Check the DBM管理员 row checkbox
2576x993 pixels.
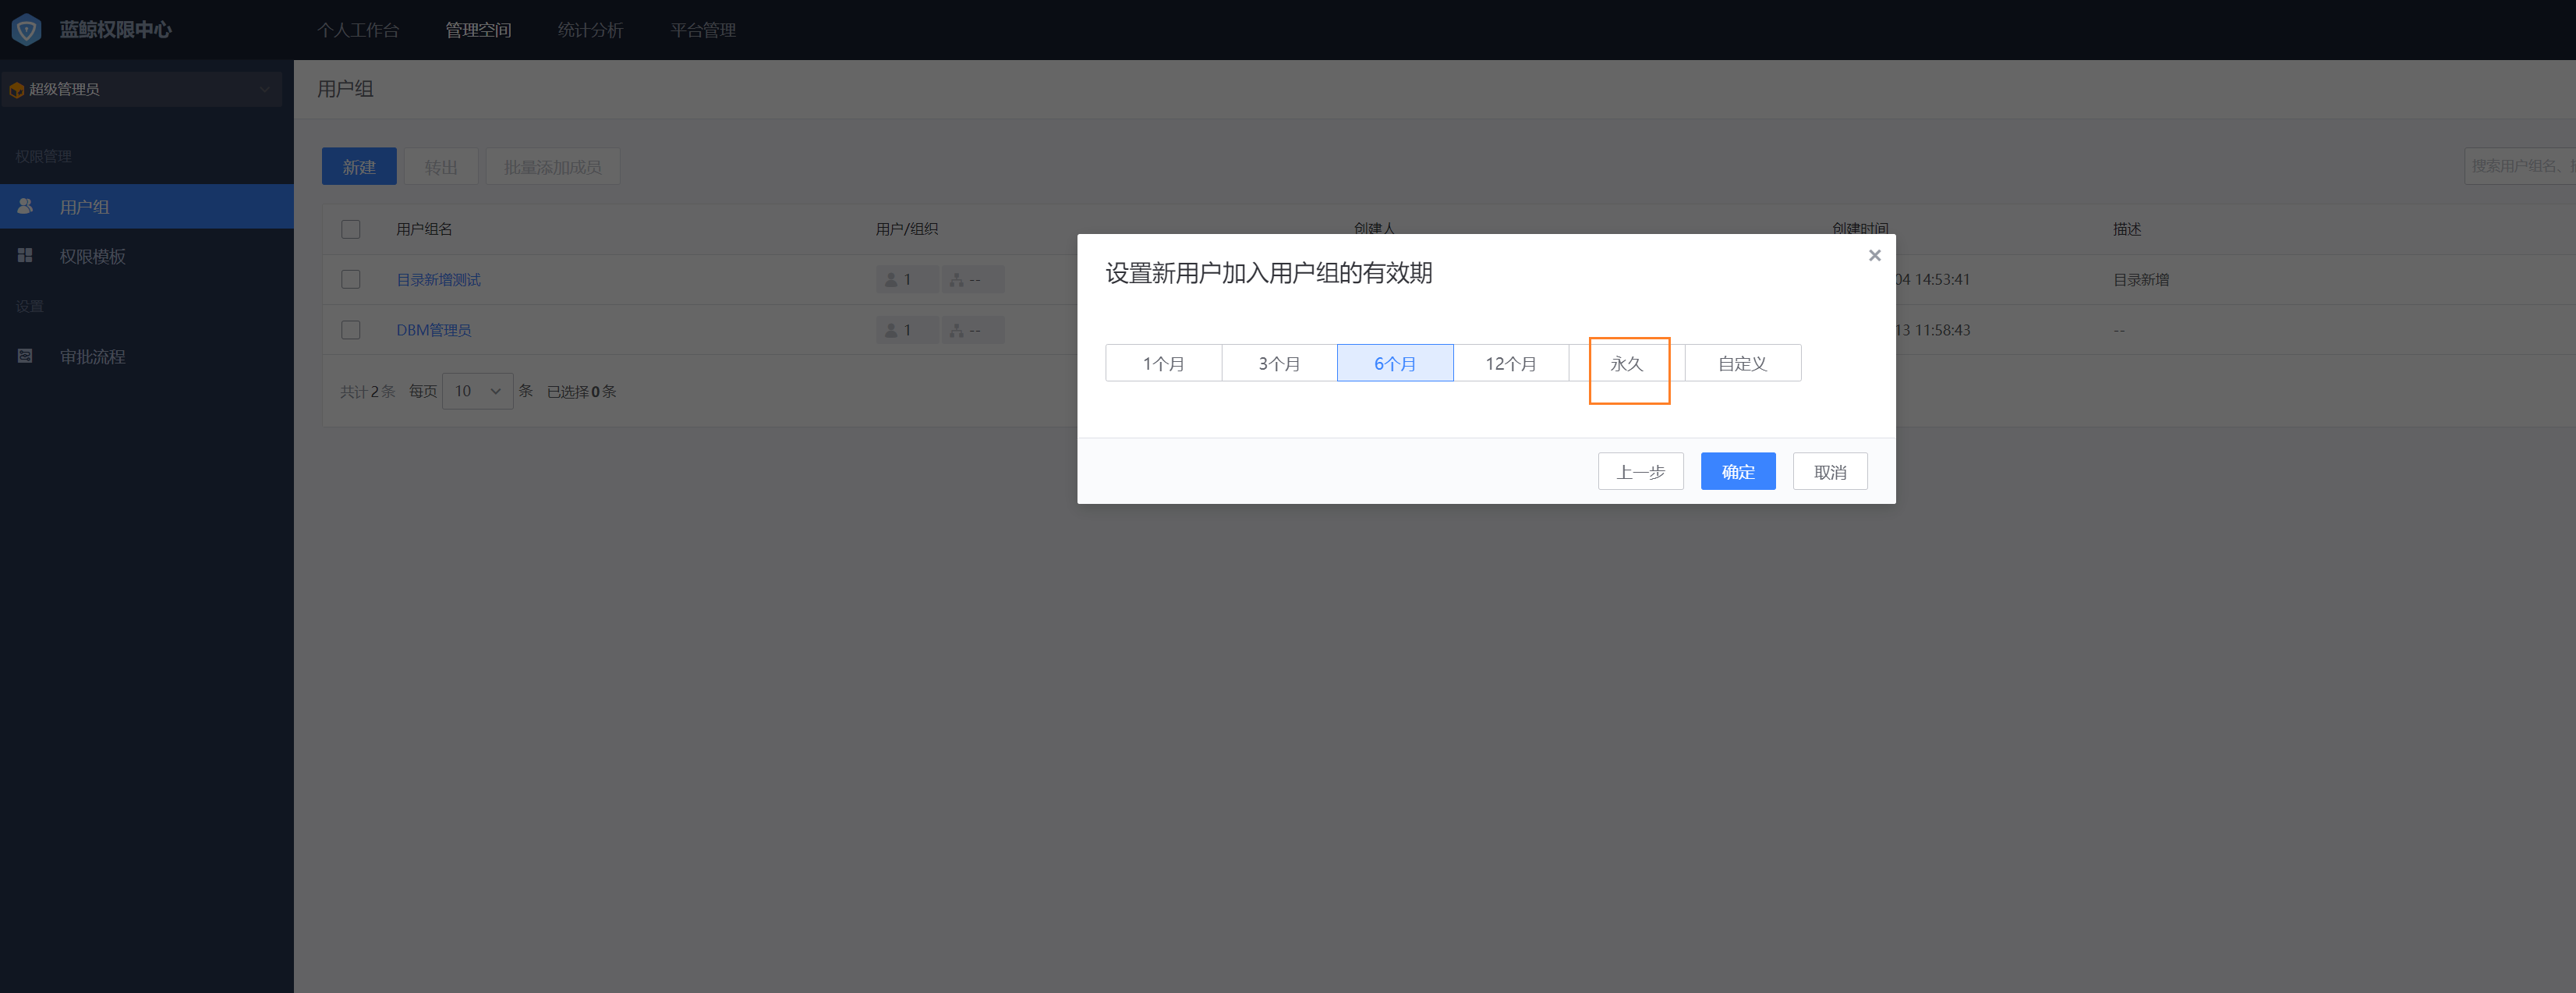(x=351, y=329)
